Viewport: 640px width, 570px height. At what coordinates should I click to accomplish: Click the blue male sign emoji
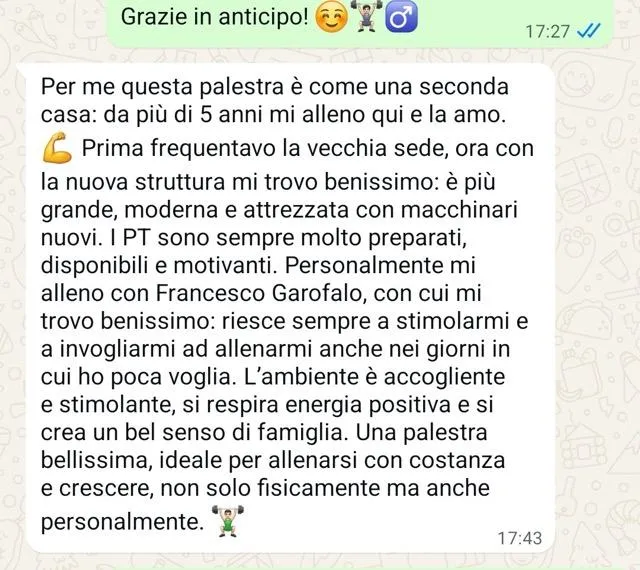click(x=402, y=17)
